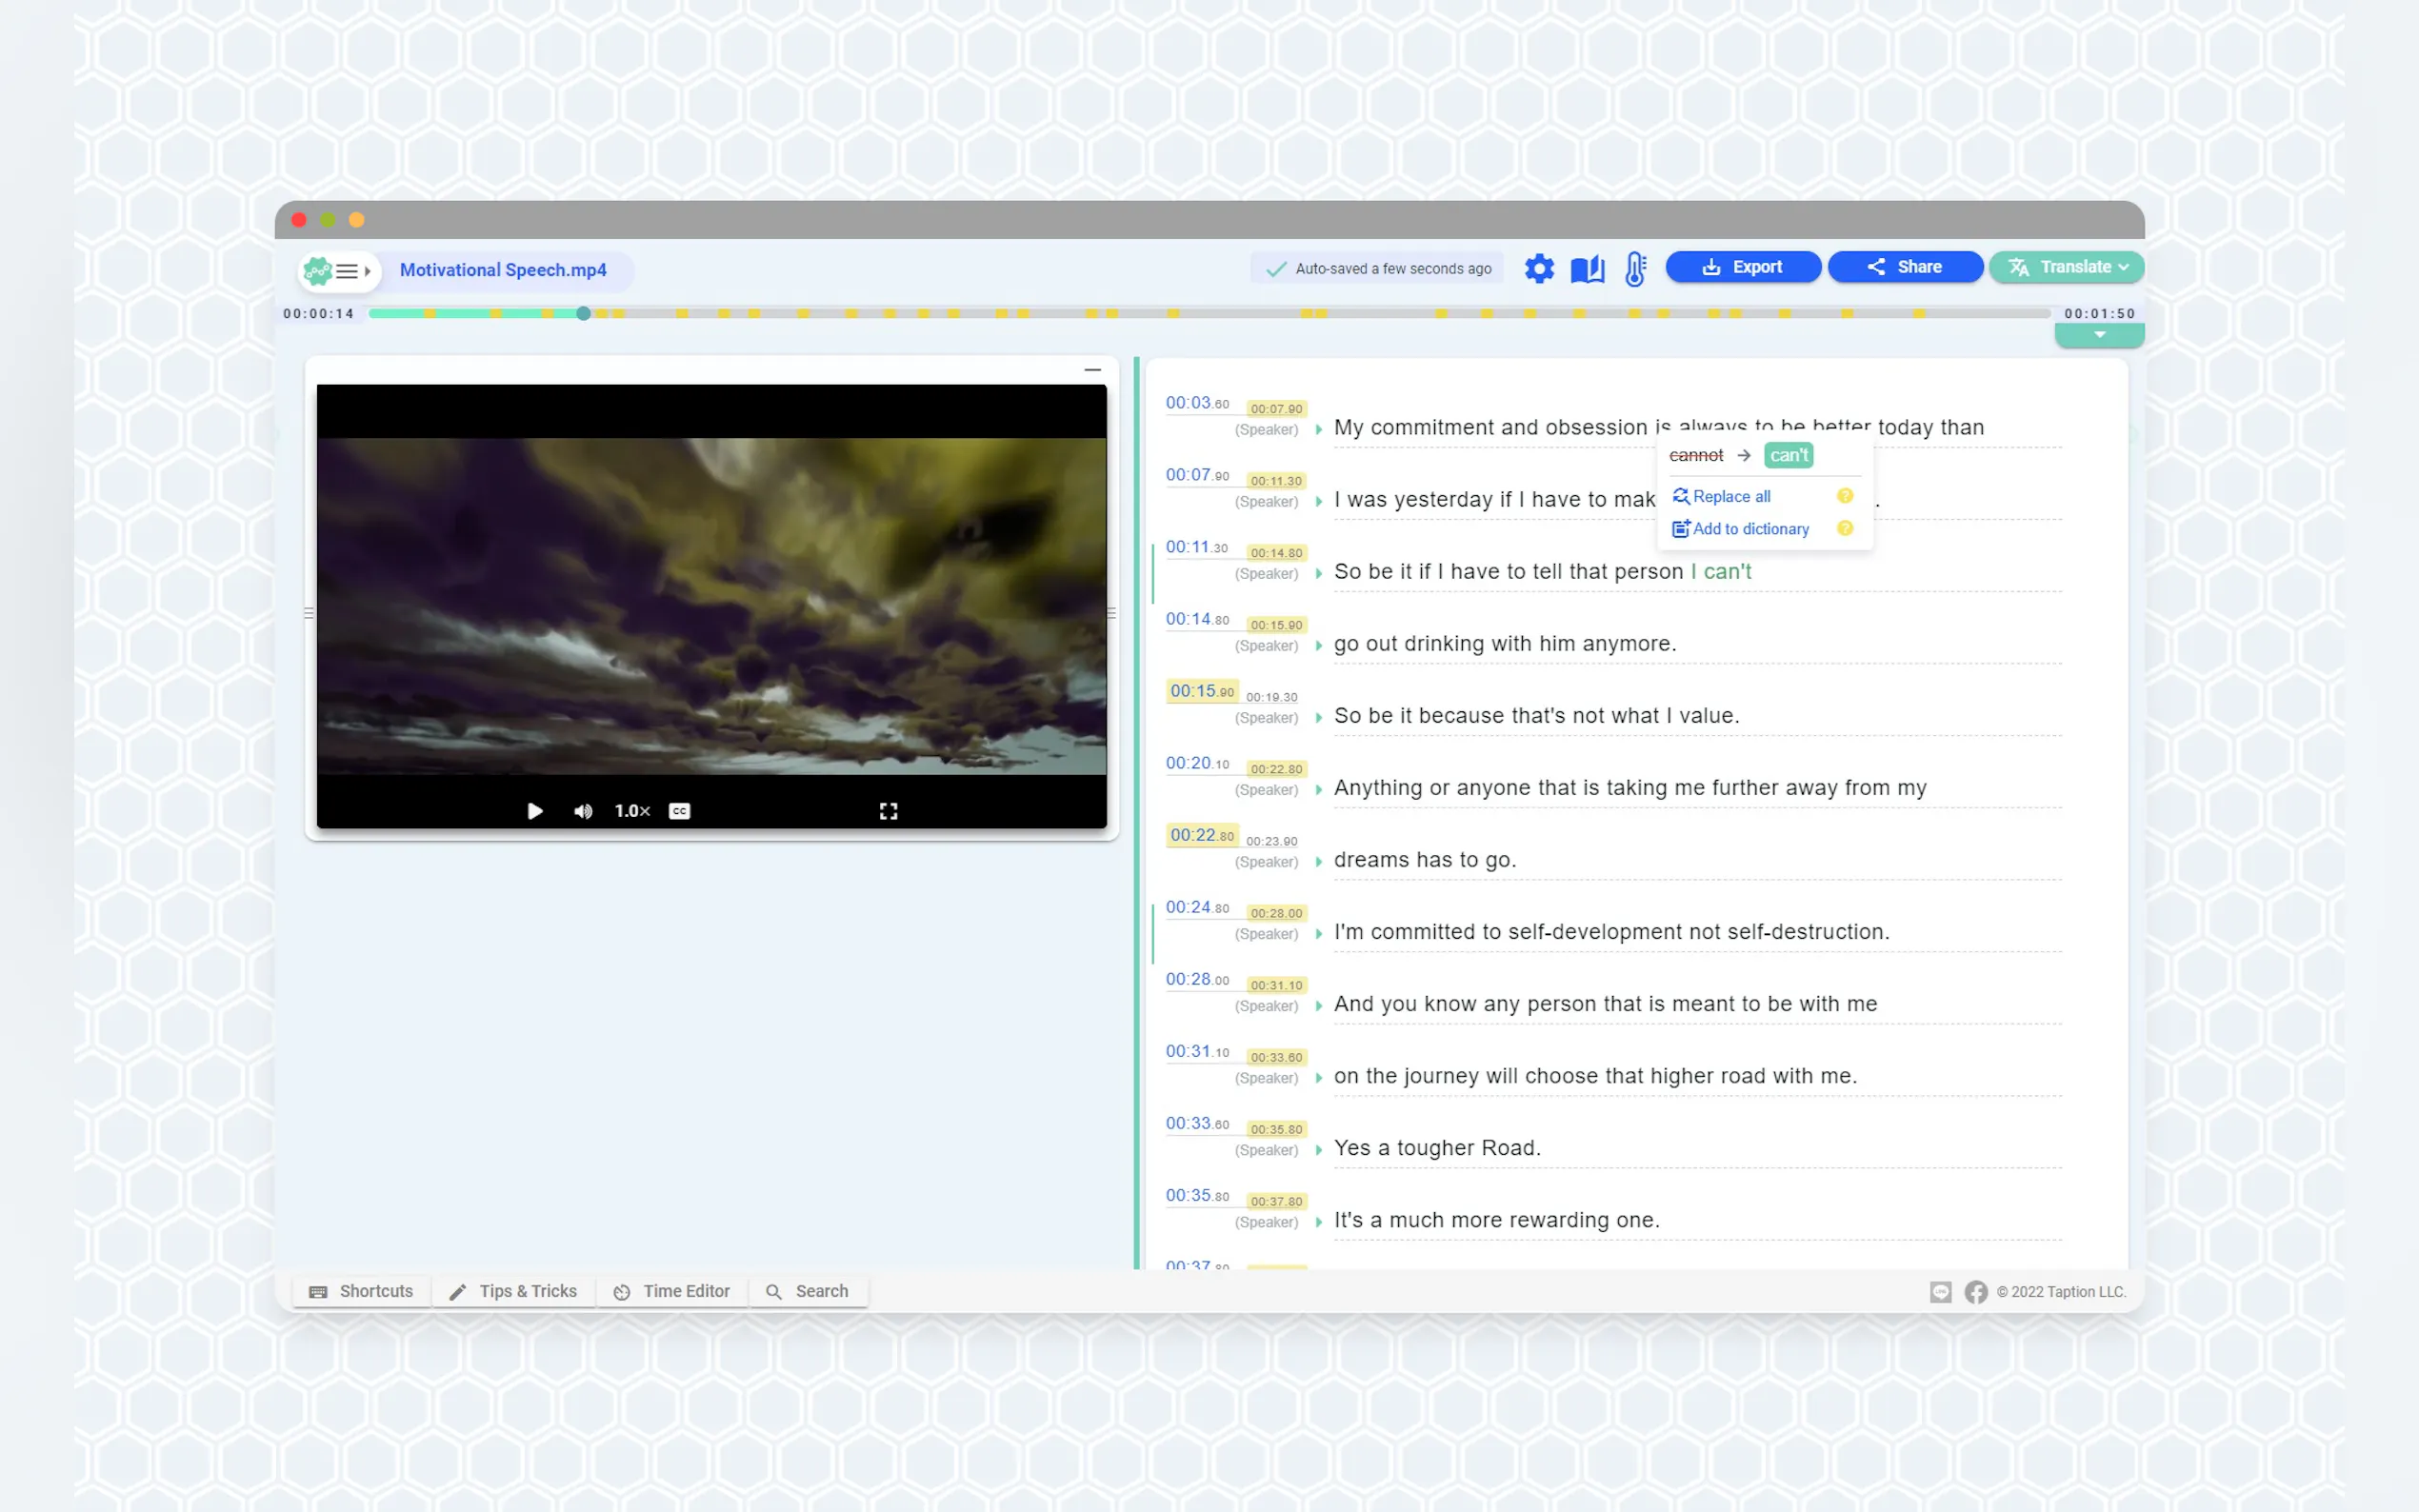Open the Shortcuts tab

pyautogui.click(x=361, y=1291)
